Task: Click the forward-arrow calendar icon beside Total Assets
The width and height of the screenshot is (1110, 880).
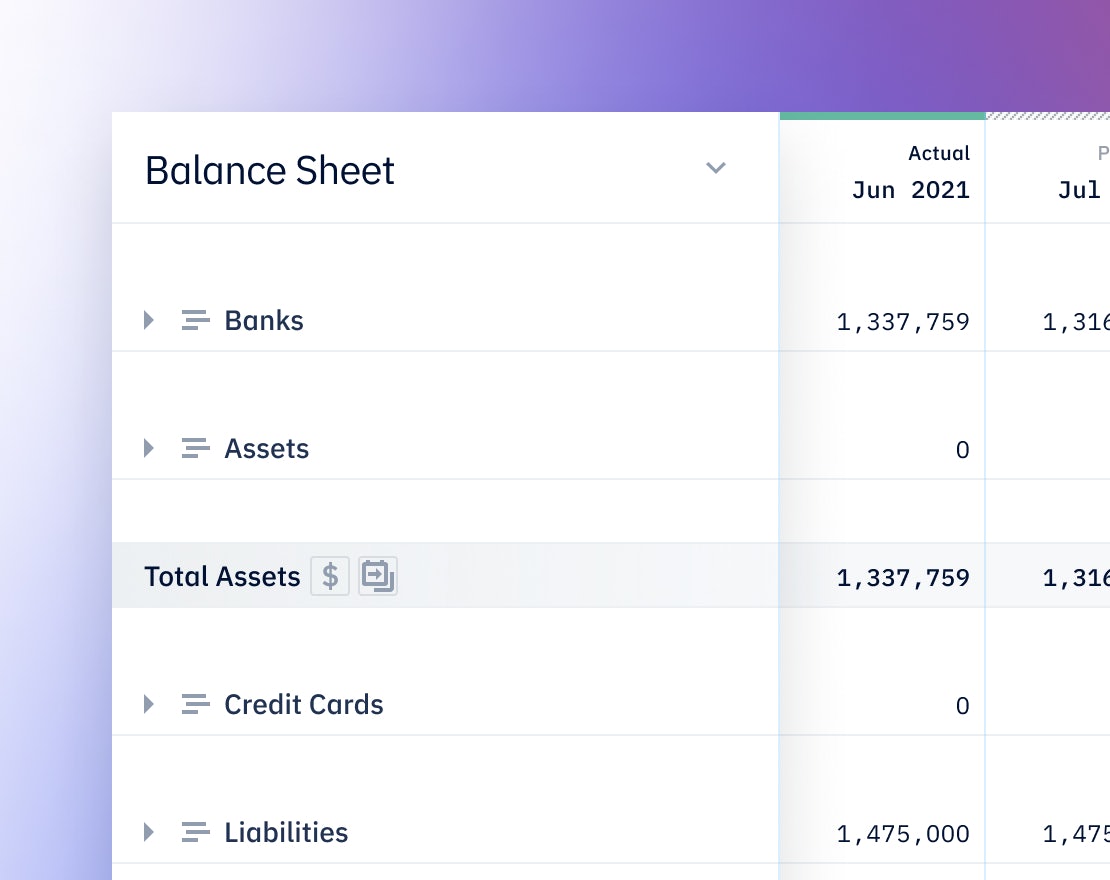Action: [377, 576]
